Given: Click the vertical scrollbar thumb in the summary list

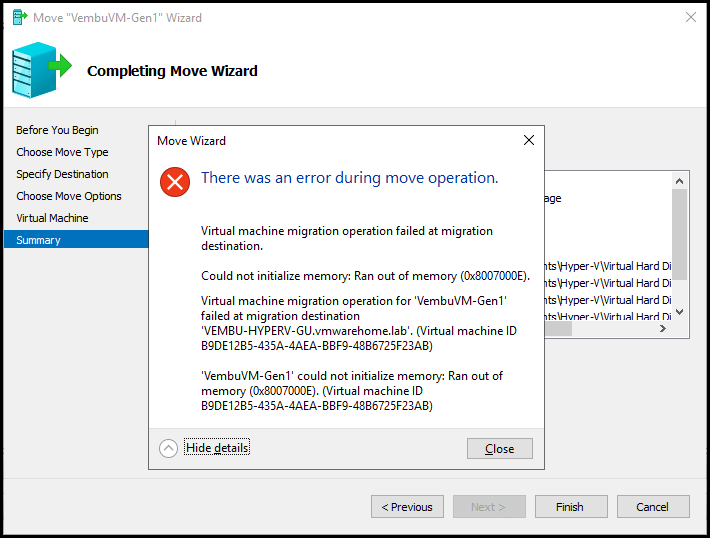Looking at the screenshot, I should coord(679,235).
